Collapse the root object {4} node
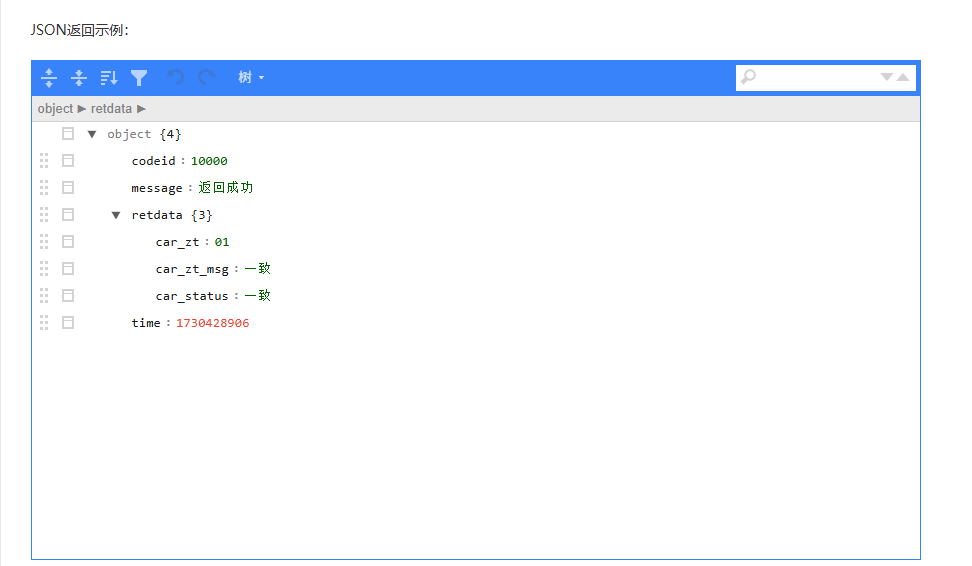The height and width of the screenshot is (566, 972). click(x=92, y=134)
